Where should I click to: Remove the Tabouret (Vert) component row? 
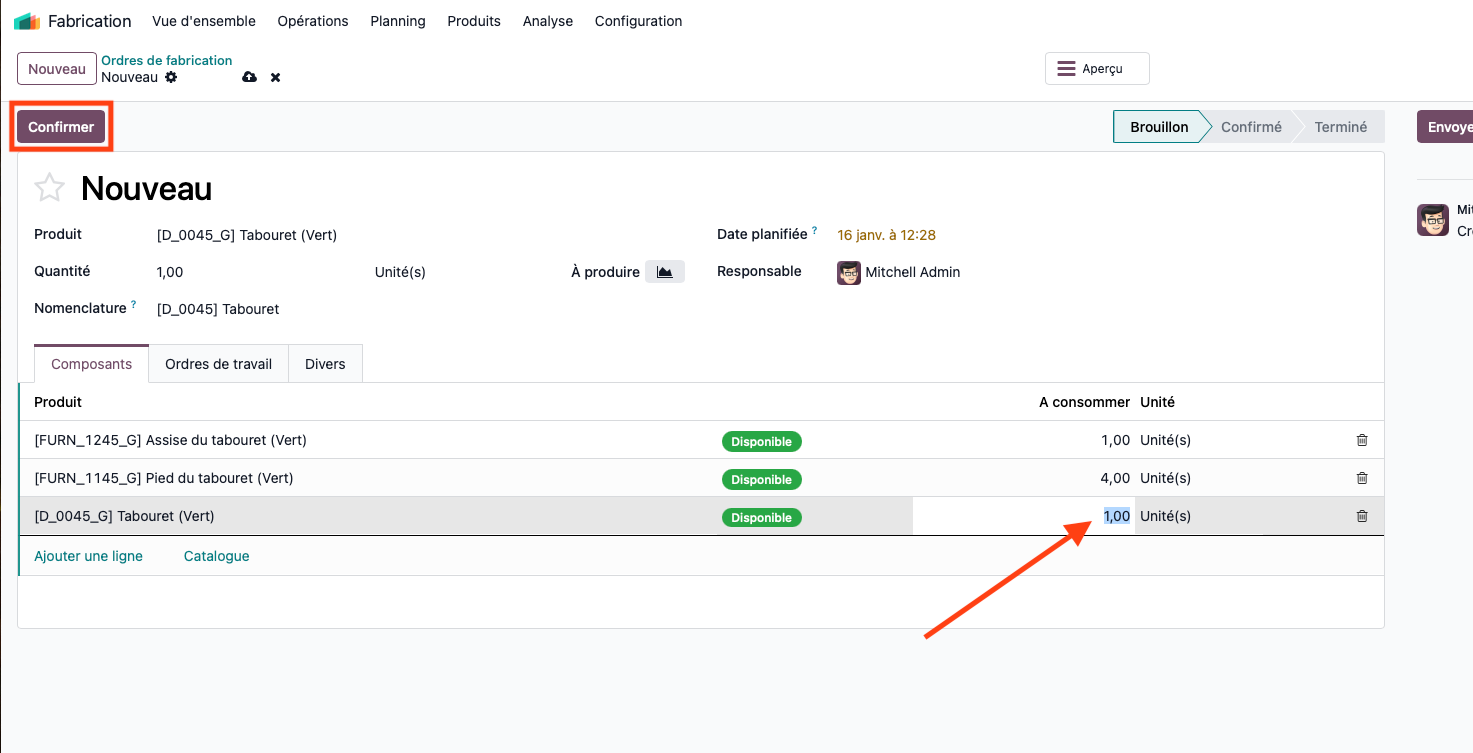(x=1361, y=516)
